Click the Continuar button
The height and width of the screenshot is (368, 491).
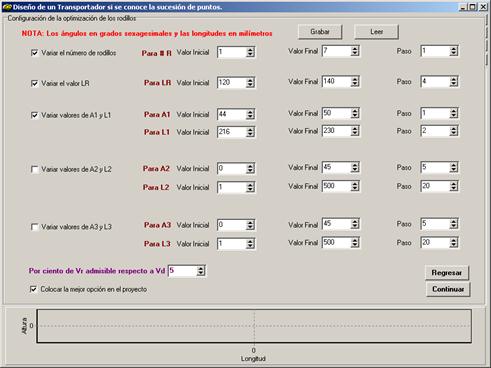pyautogui.click(x=448, y=289)
